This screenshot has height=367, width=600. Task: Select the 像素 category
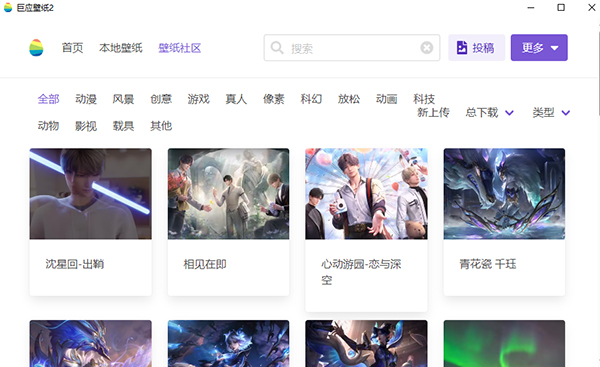coord(274,99)
